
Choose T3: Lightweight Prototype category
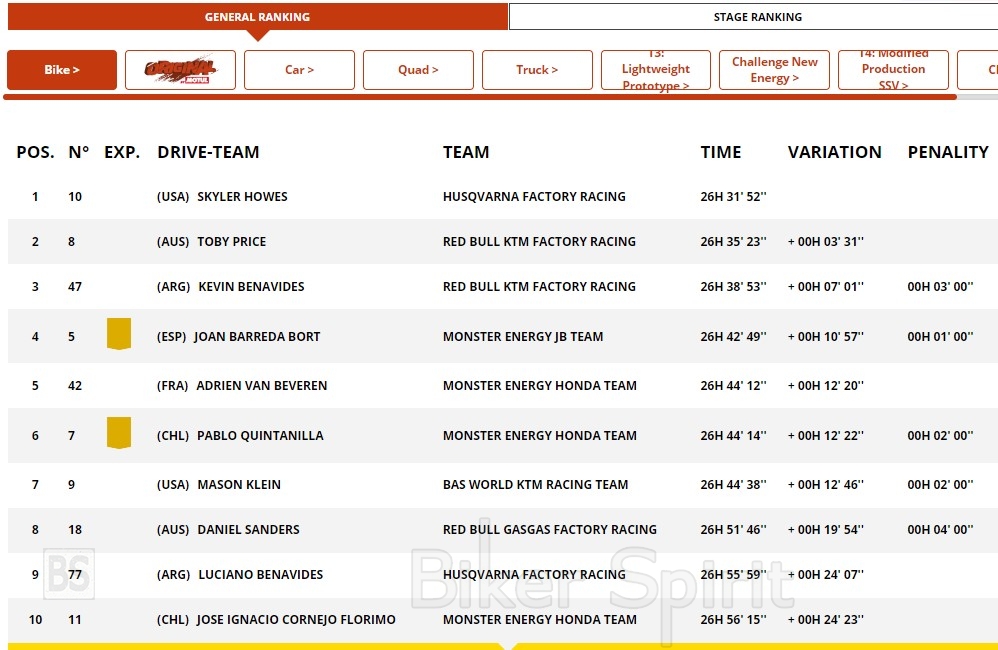tap(655, 70)
